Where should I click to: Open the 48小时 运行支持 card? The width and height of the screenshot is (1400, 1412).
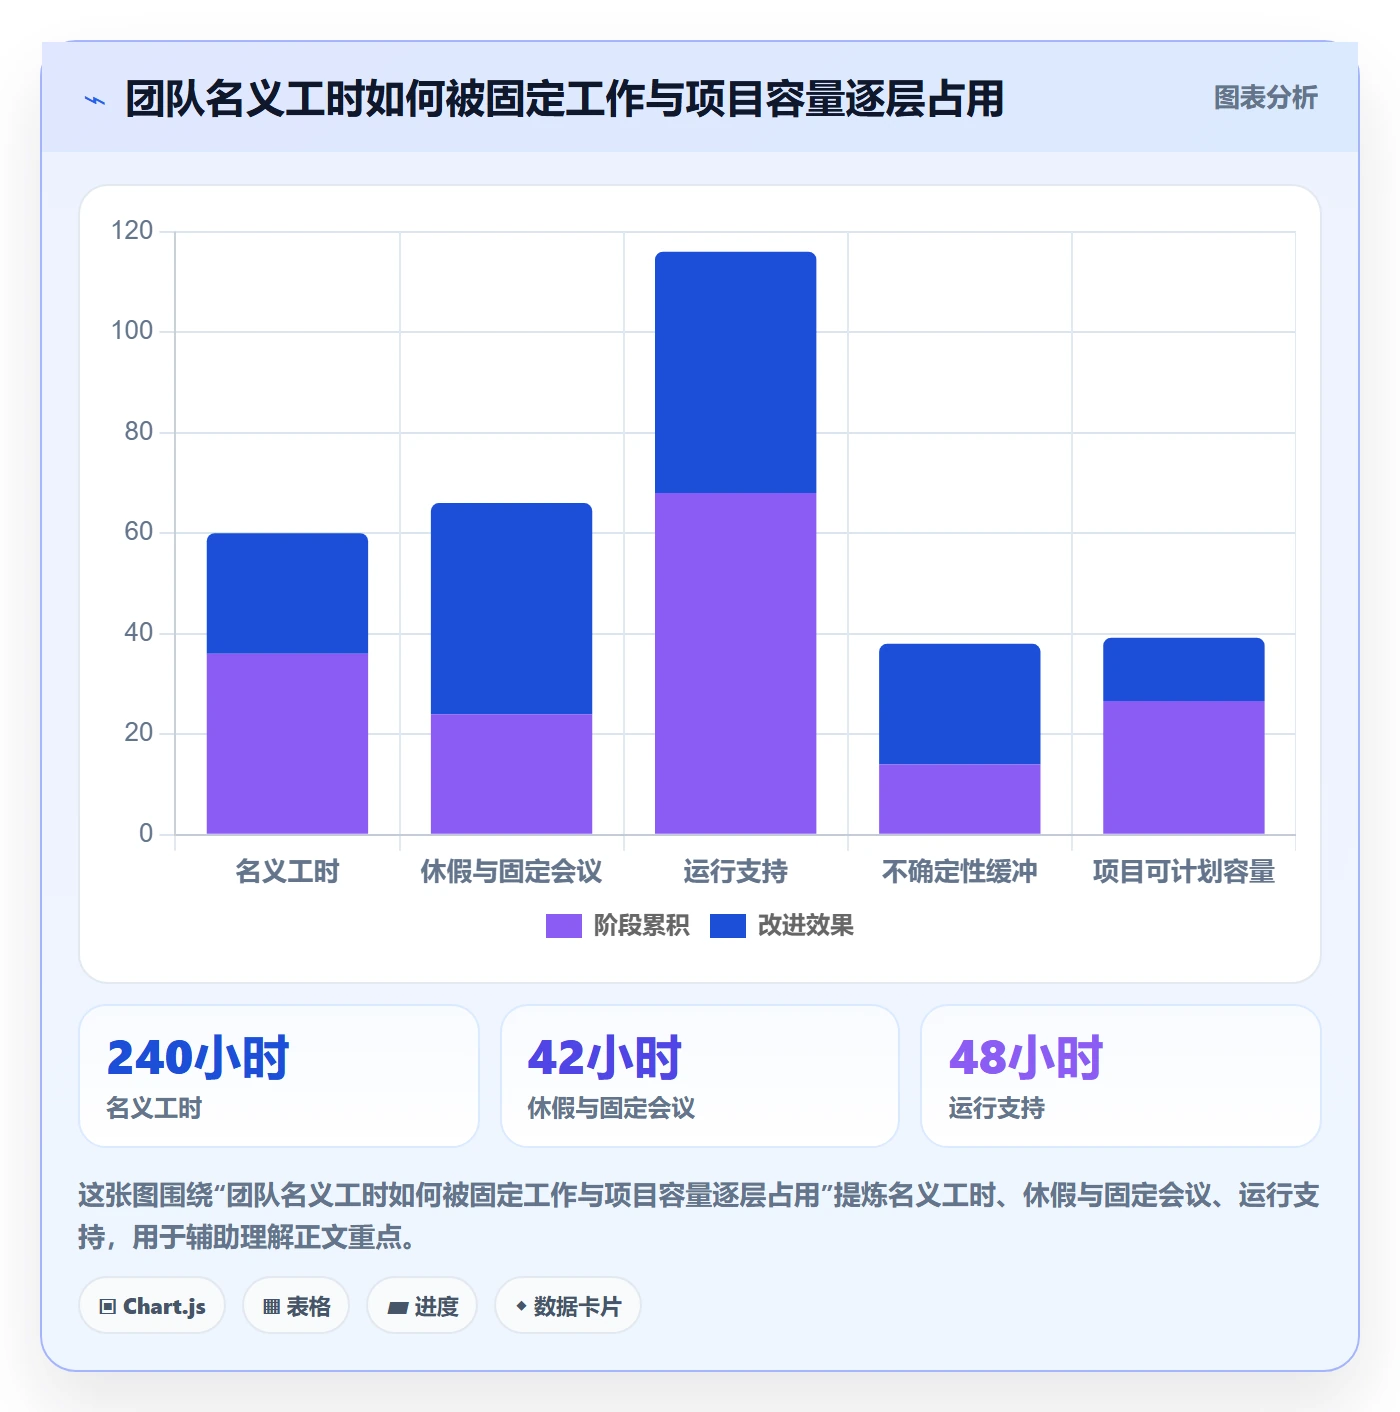point(1121,1076)
